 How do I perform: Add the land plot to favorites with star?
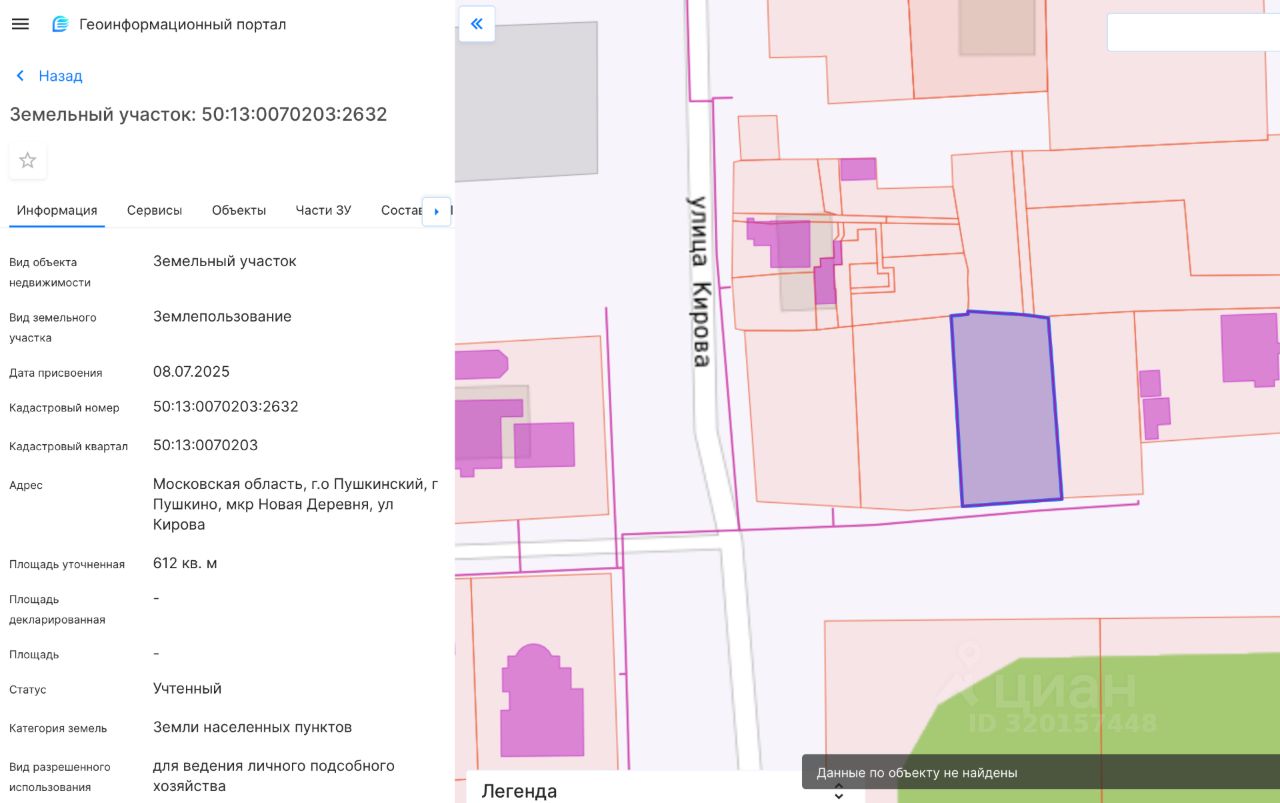(28, 160)
